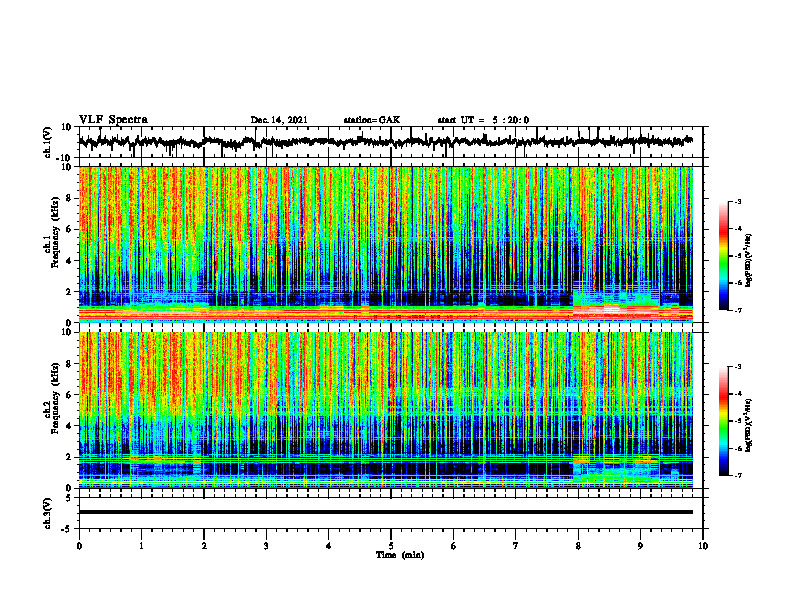Click the "ch.1(V)" waveform axis label

click(x=48, y=142)
